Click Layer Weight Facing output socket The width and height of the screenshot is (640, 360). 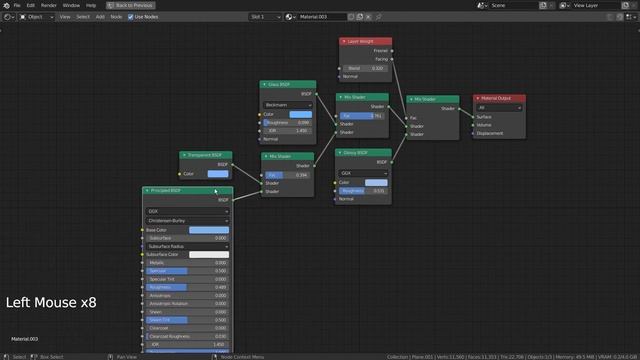coord(392,59)
